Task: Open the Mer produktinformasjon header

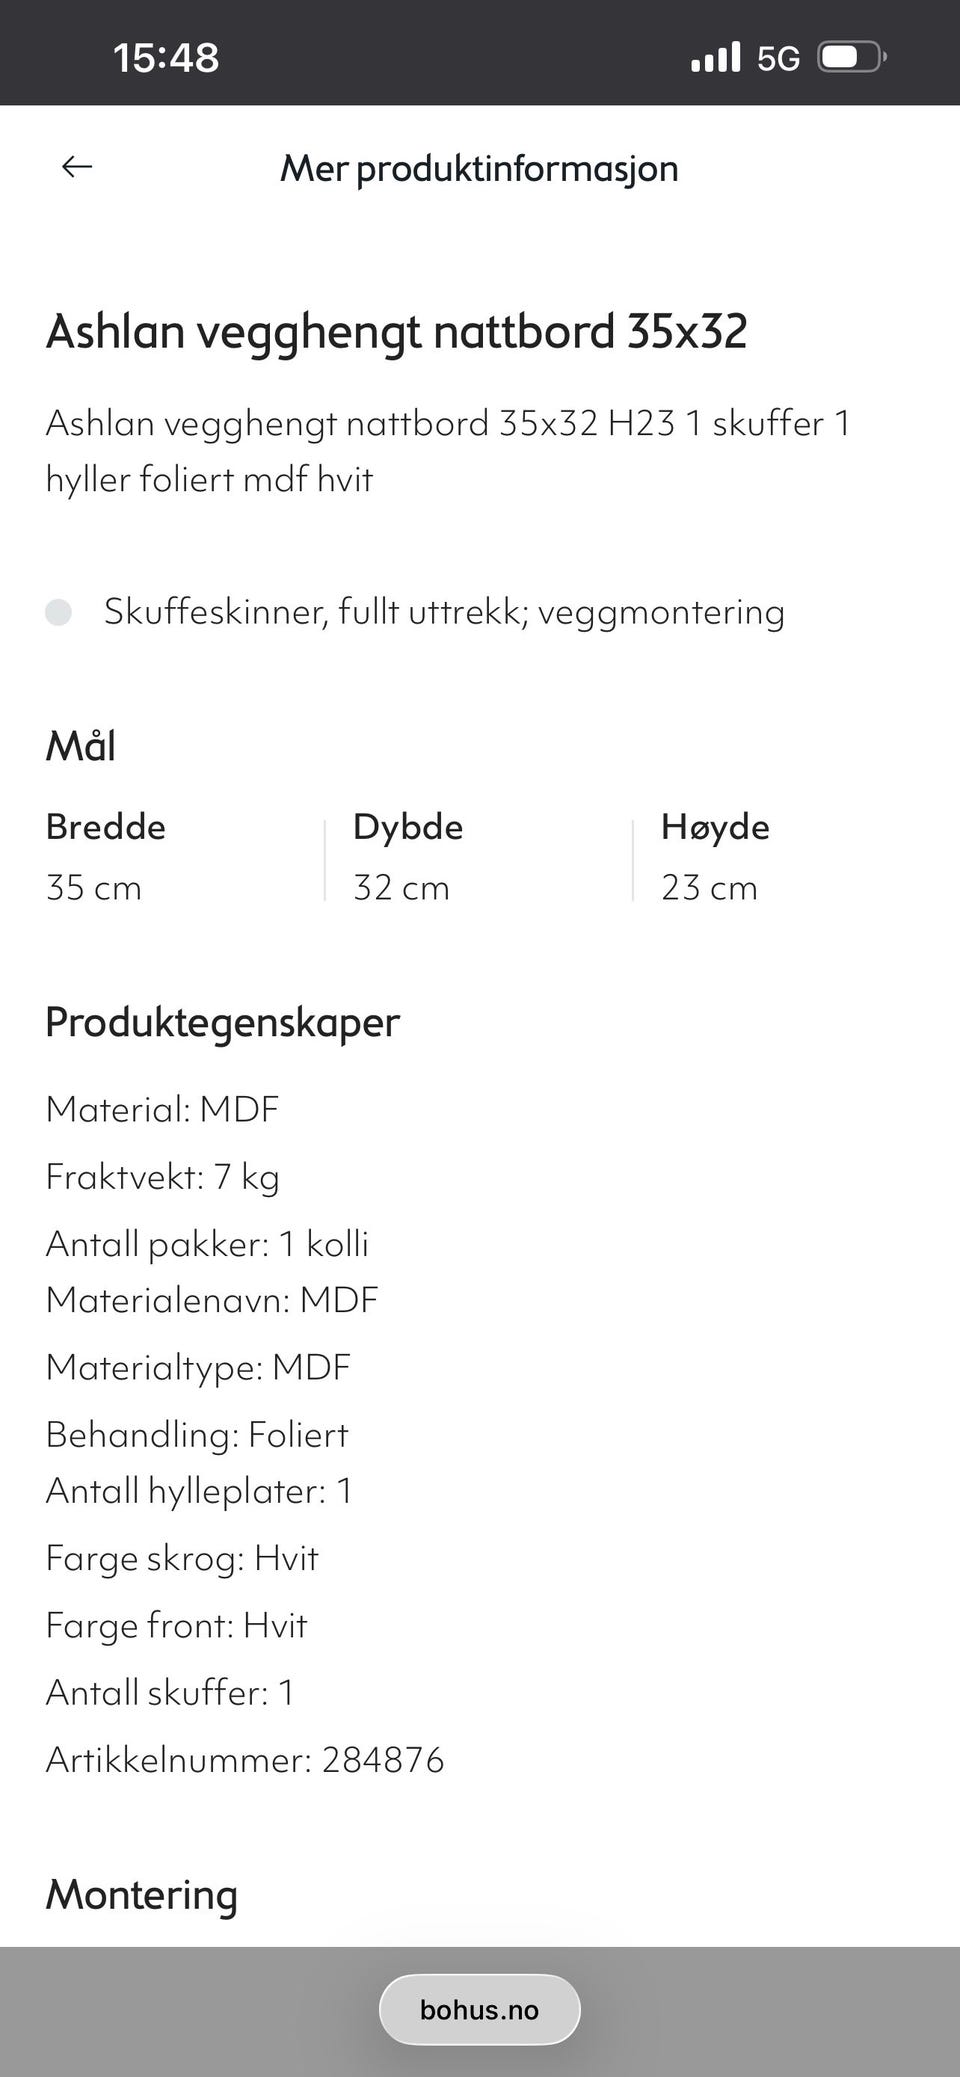Action: pyautogui.click(x=479, y=168)
